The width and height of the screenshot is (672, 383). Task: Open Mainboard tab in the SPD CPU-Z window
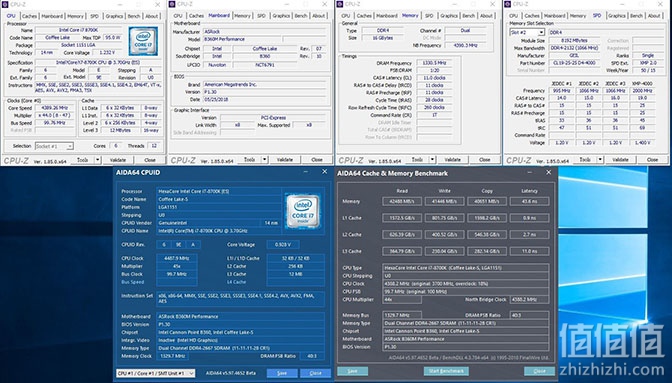[555, 16]
